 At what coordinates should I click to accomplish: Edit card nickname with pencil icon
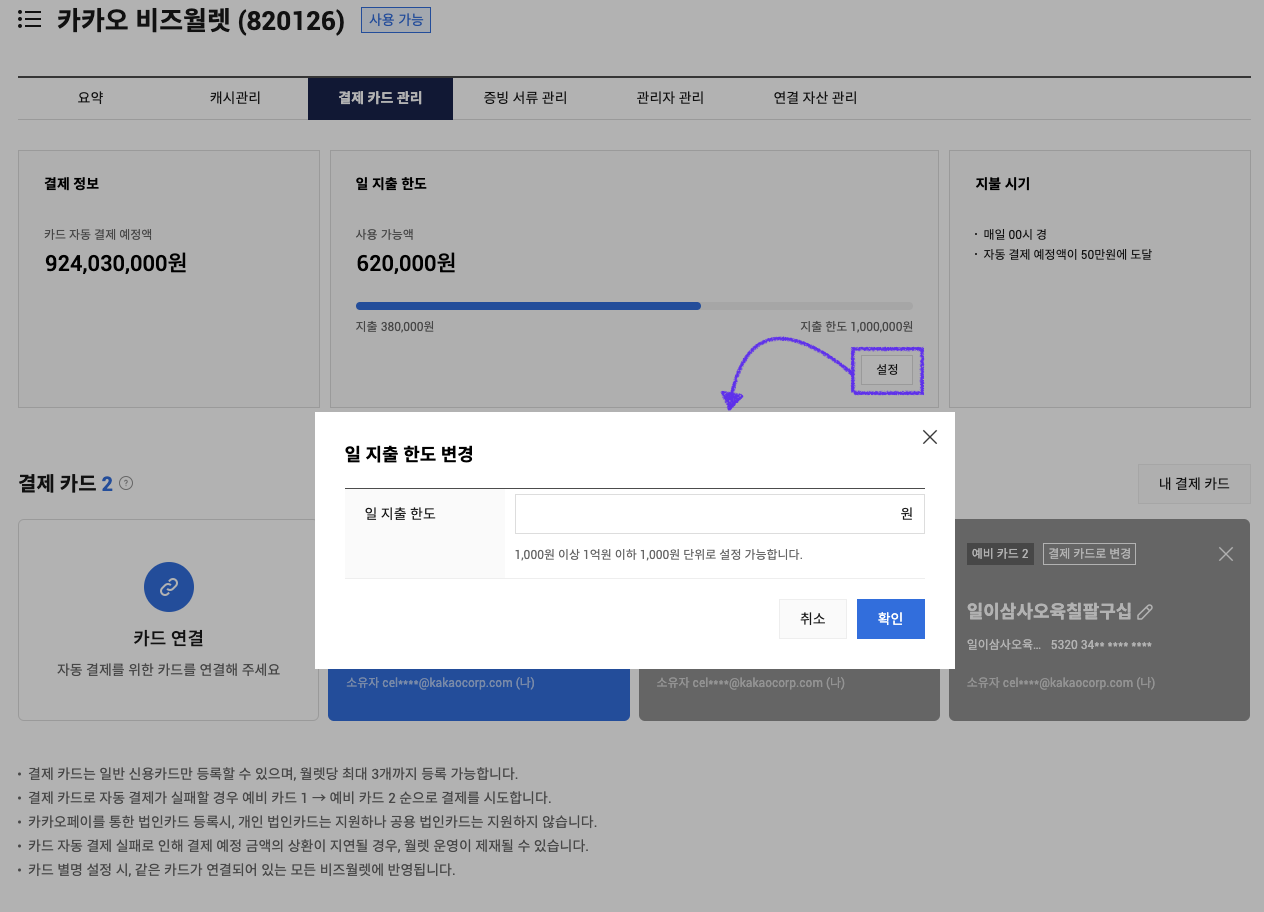coord(1146,611)
